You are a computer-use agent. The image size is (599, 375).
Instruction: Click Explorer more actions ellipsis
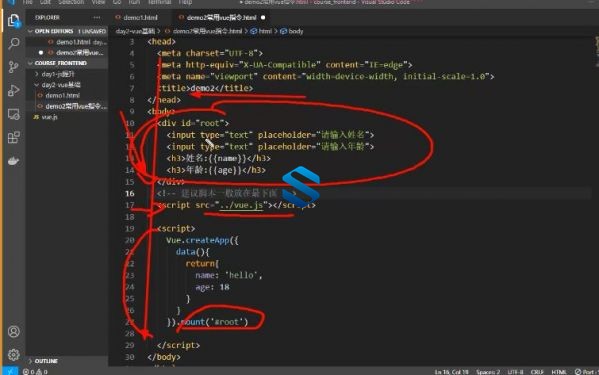click(x=97, y=18)
